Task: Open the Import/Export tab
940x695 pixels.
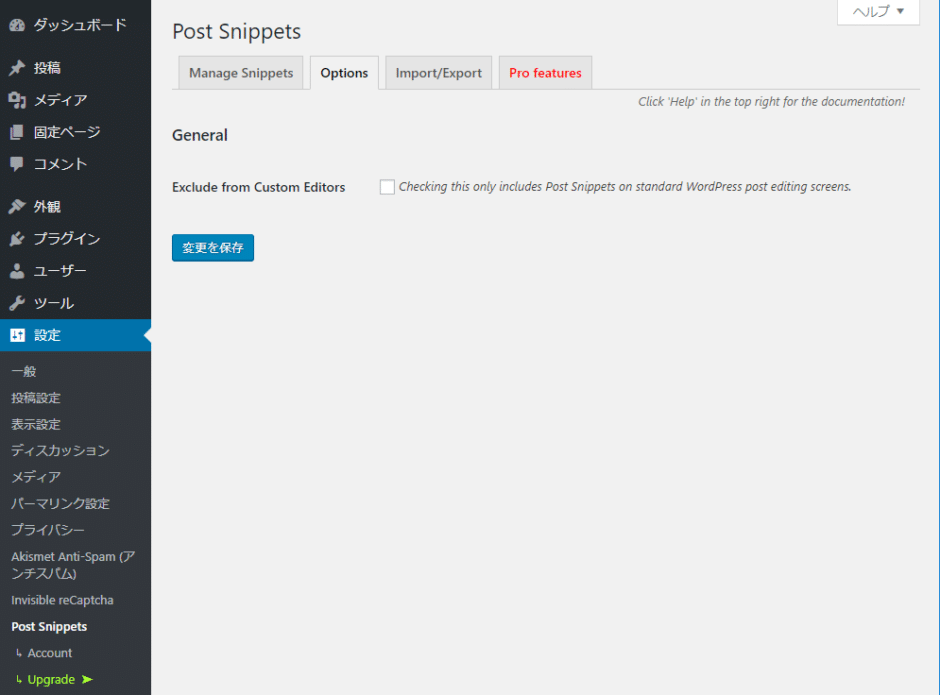Action: tap(438, 73)
